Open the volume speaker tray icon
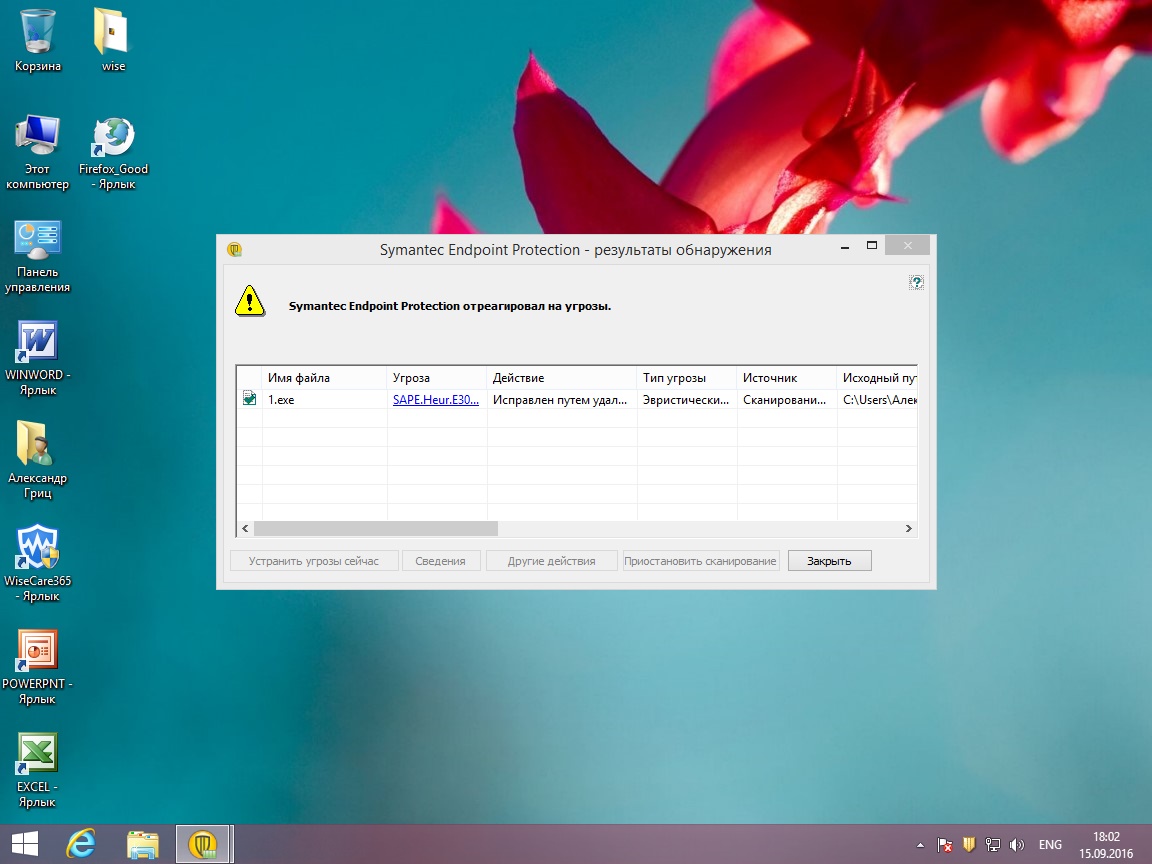Screen dimensions: 1152x864 (x=1017, y=845)
